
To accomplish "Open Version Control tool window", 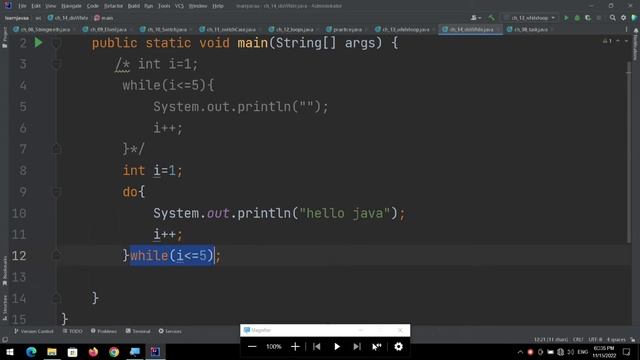I will point(33,331).
